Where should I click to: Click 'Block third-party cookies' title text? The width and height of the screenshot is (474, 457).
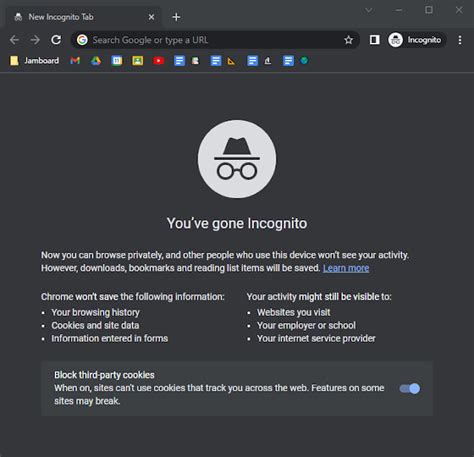tap(104, 375)
